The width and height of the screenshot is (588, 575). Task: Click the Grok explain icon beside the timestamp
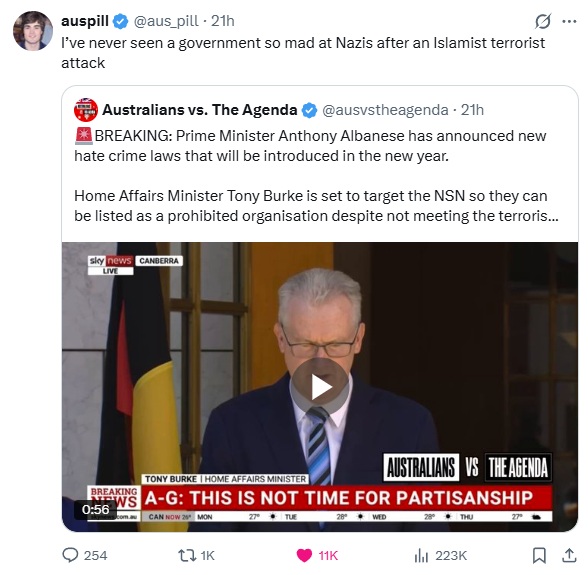point(543,21)
